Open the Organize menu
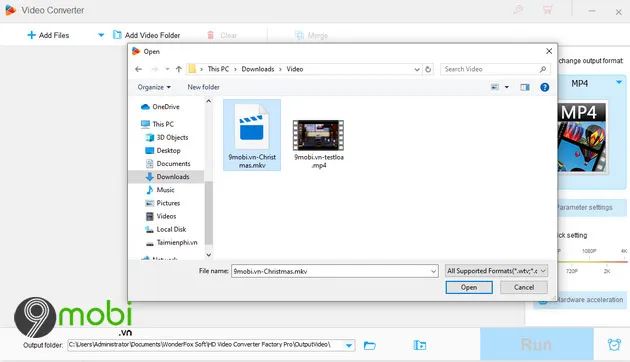 (154, 87)
